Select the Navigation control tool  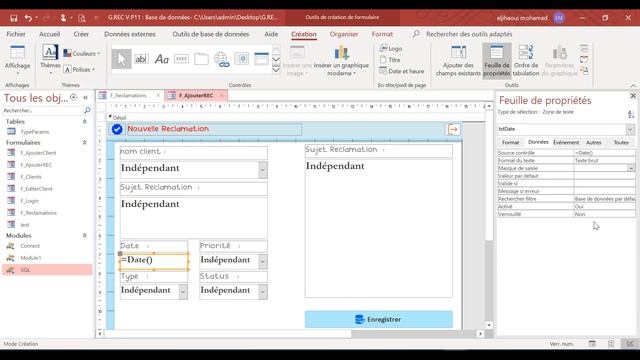[x=262, y=59]
